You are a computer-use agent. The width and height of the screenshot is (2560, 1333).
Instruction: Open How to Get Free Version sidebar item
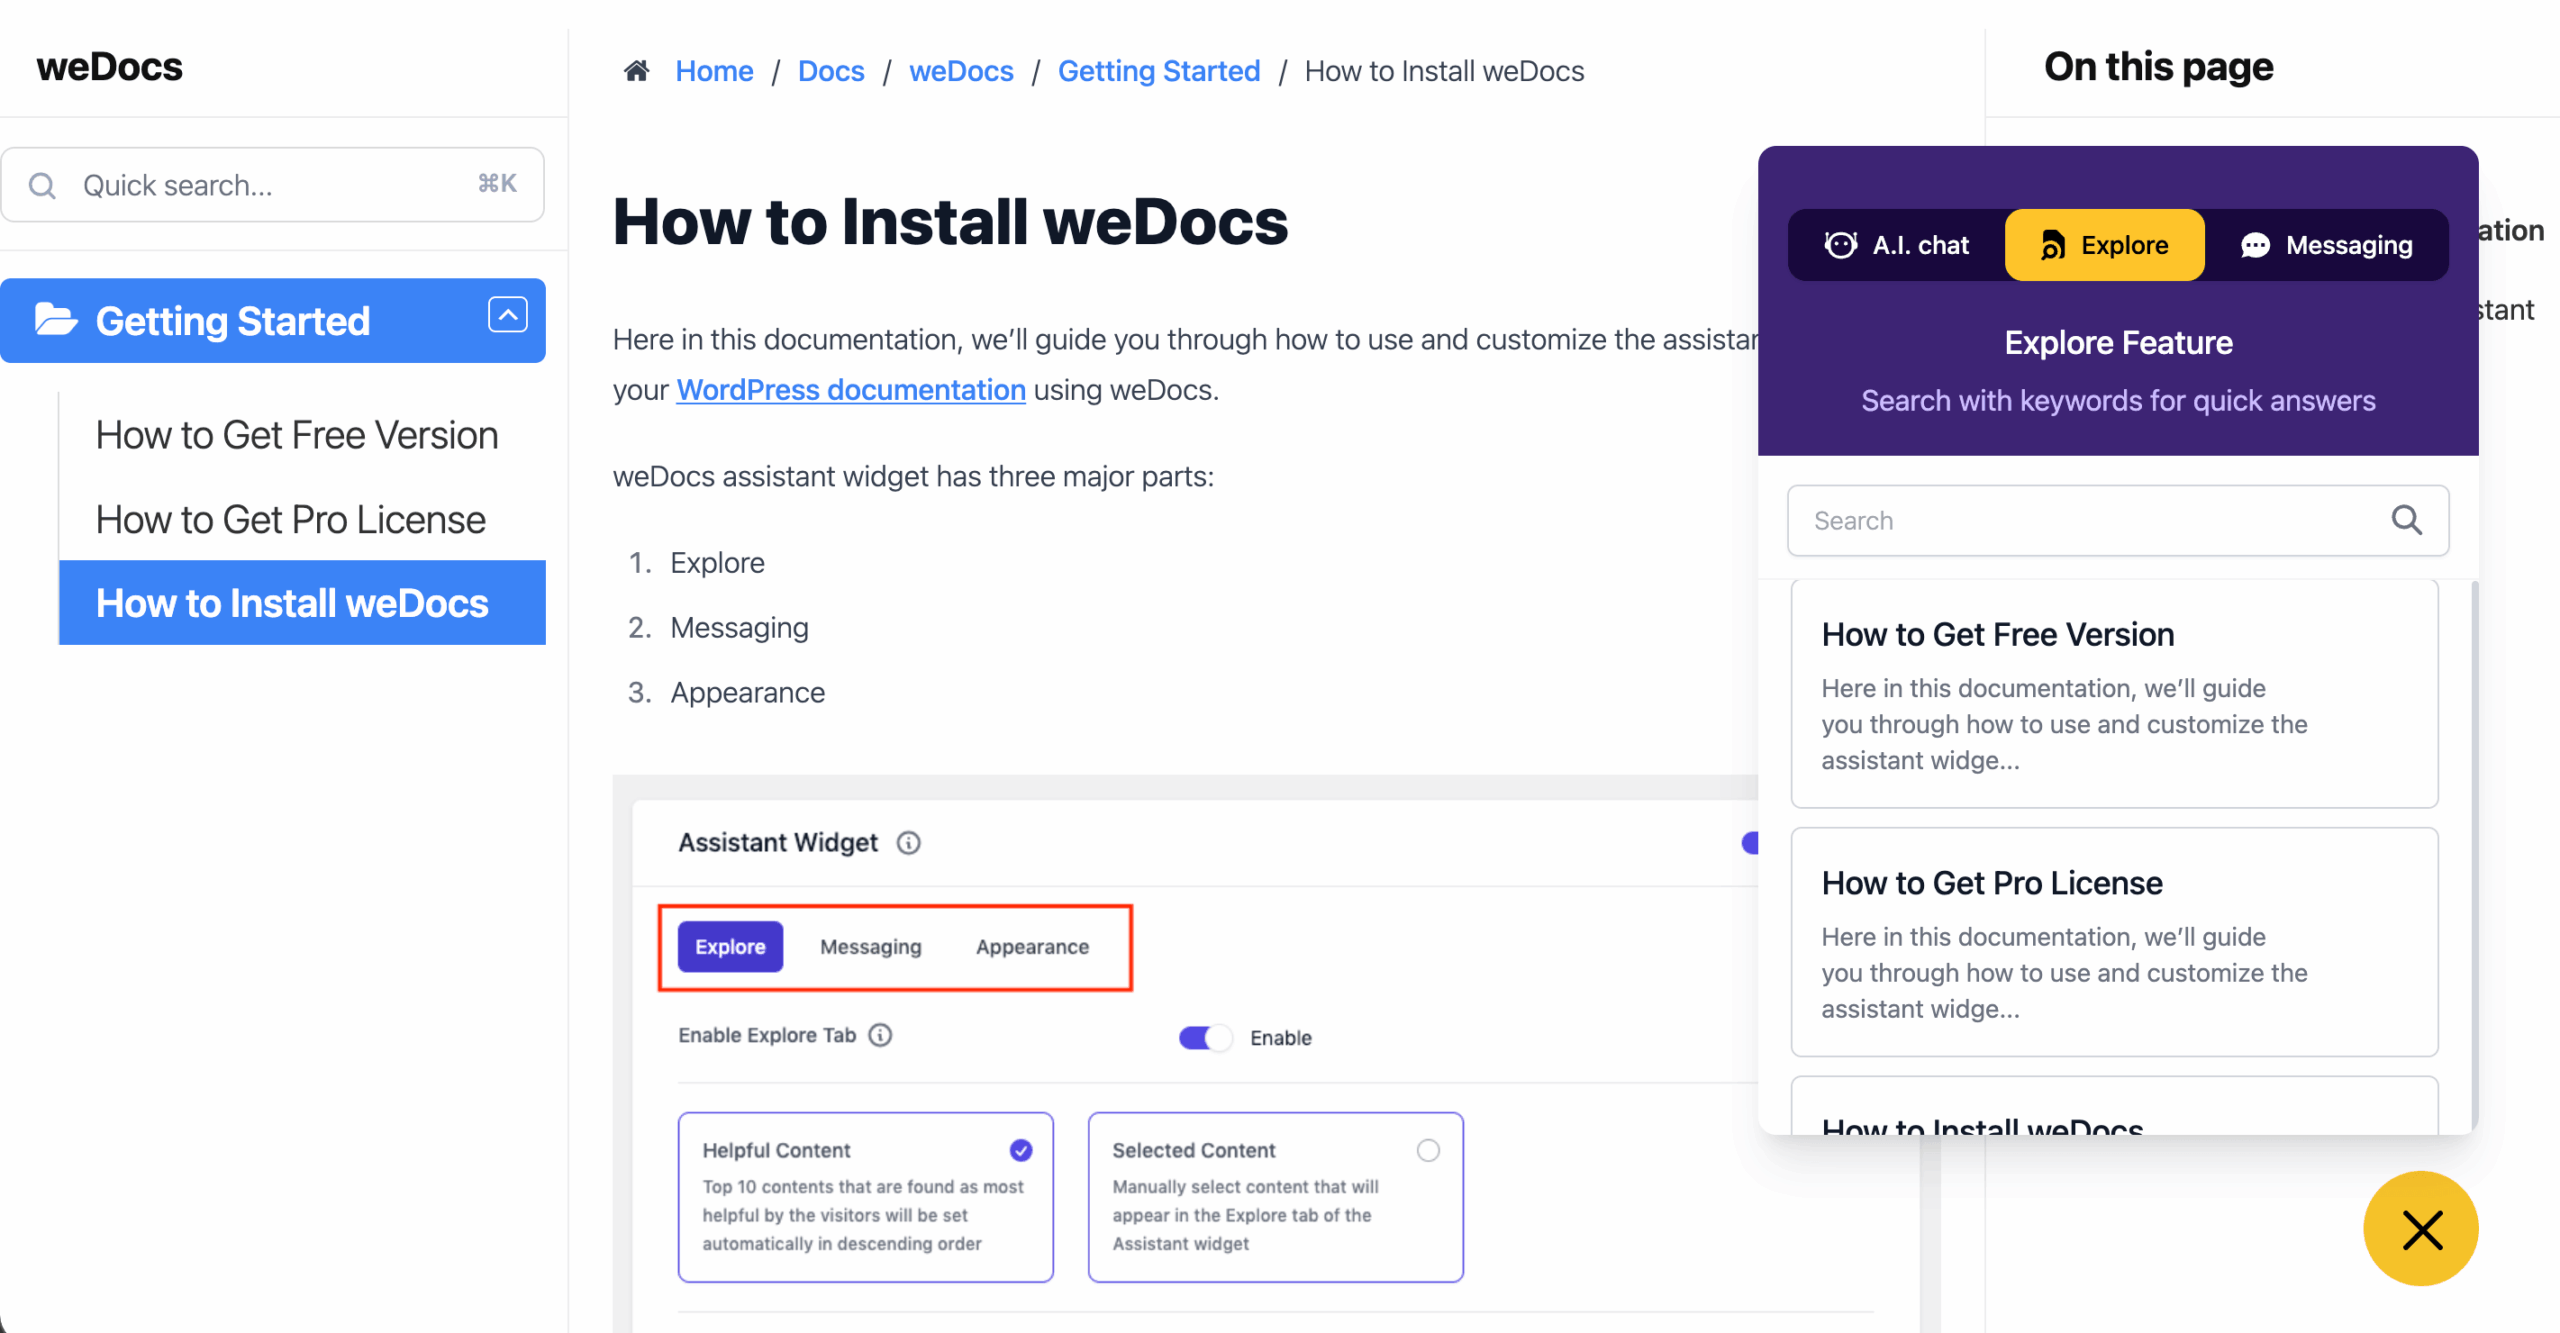297,436
